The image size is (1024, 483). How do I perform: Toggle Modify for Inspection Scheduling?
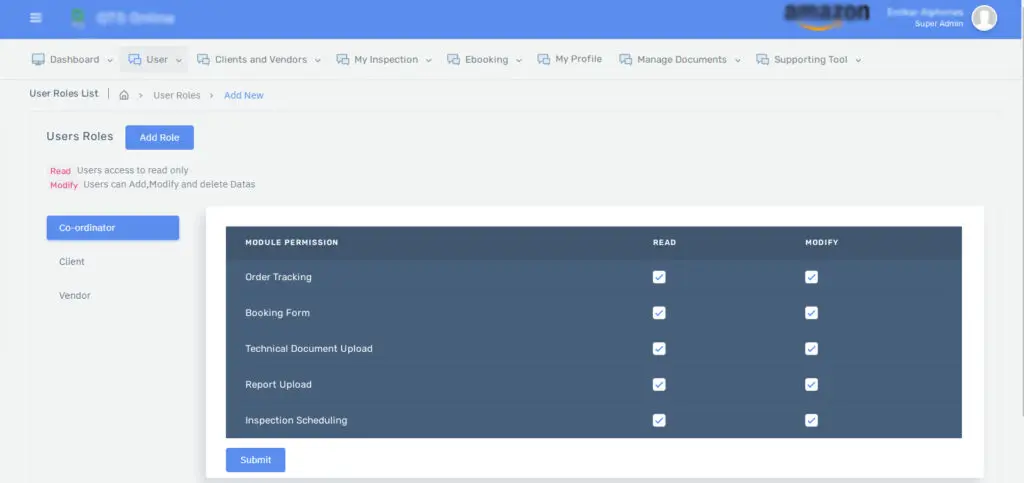pyautogui.click(x=811, y=421)
